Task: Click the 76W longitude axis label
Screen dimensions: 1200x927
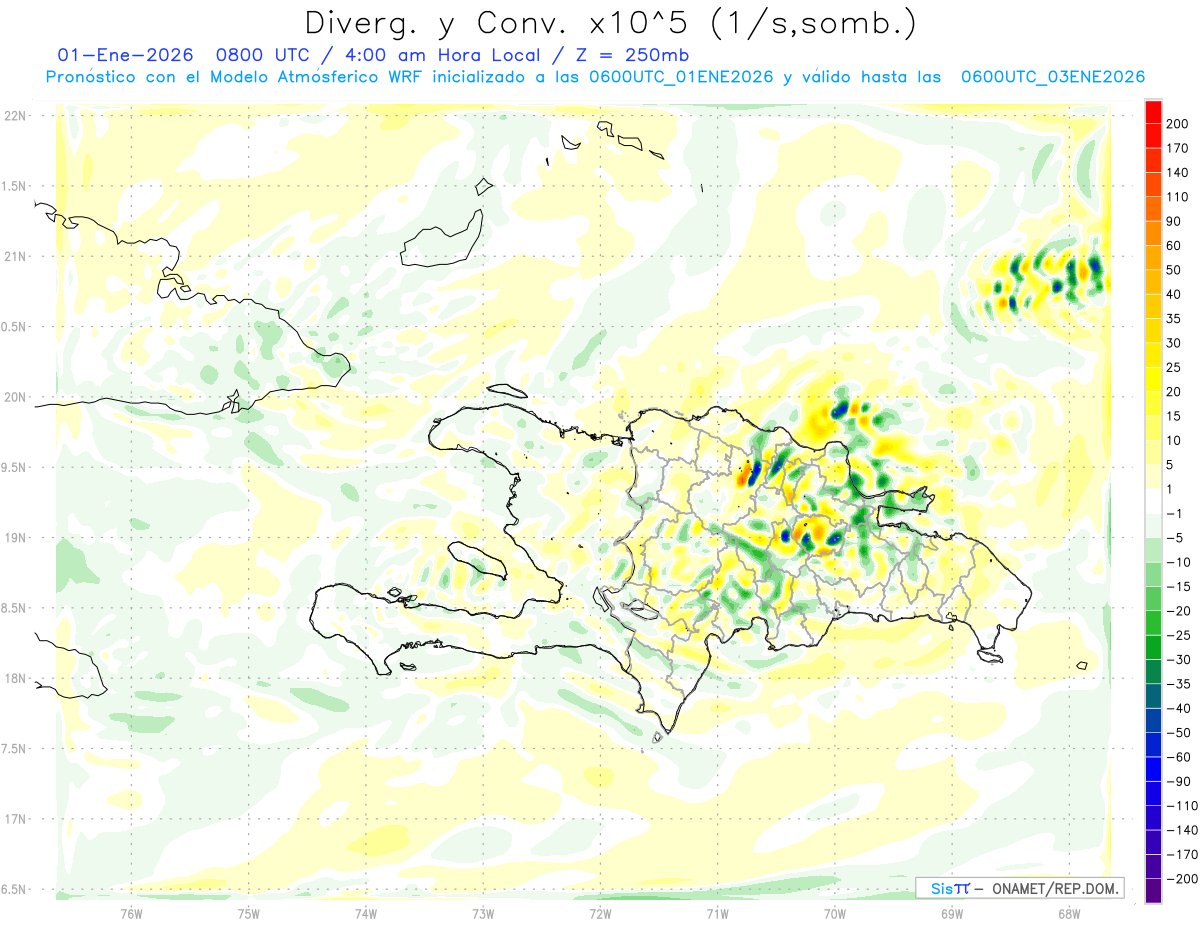Action: pyautogui.click(x=131, y=913)
